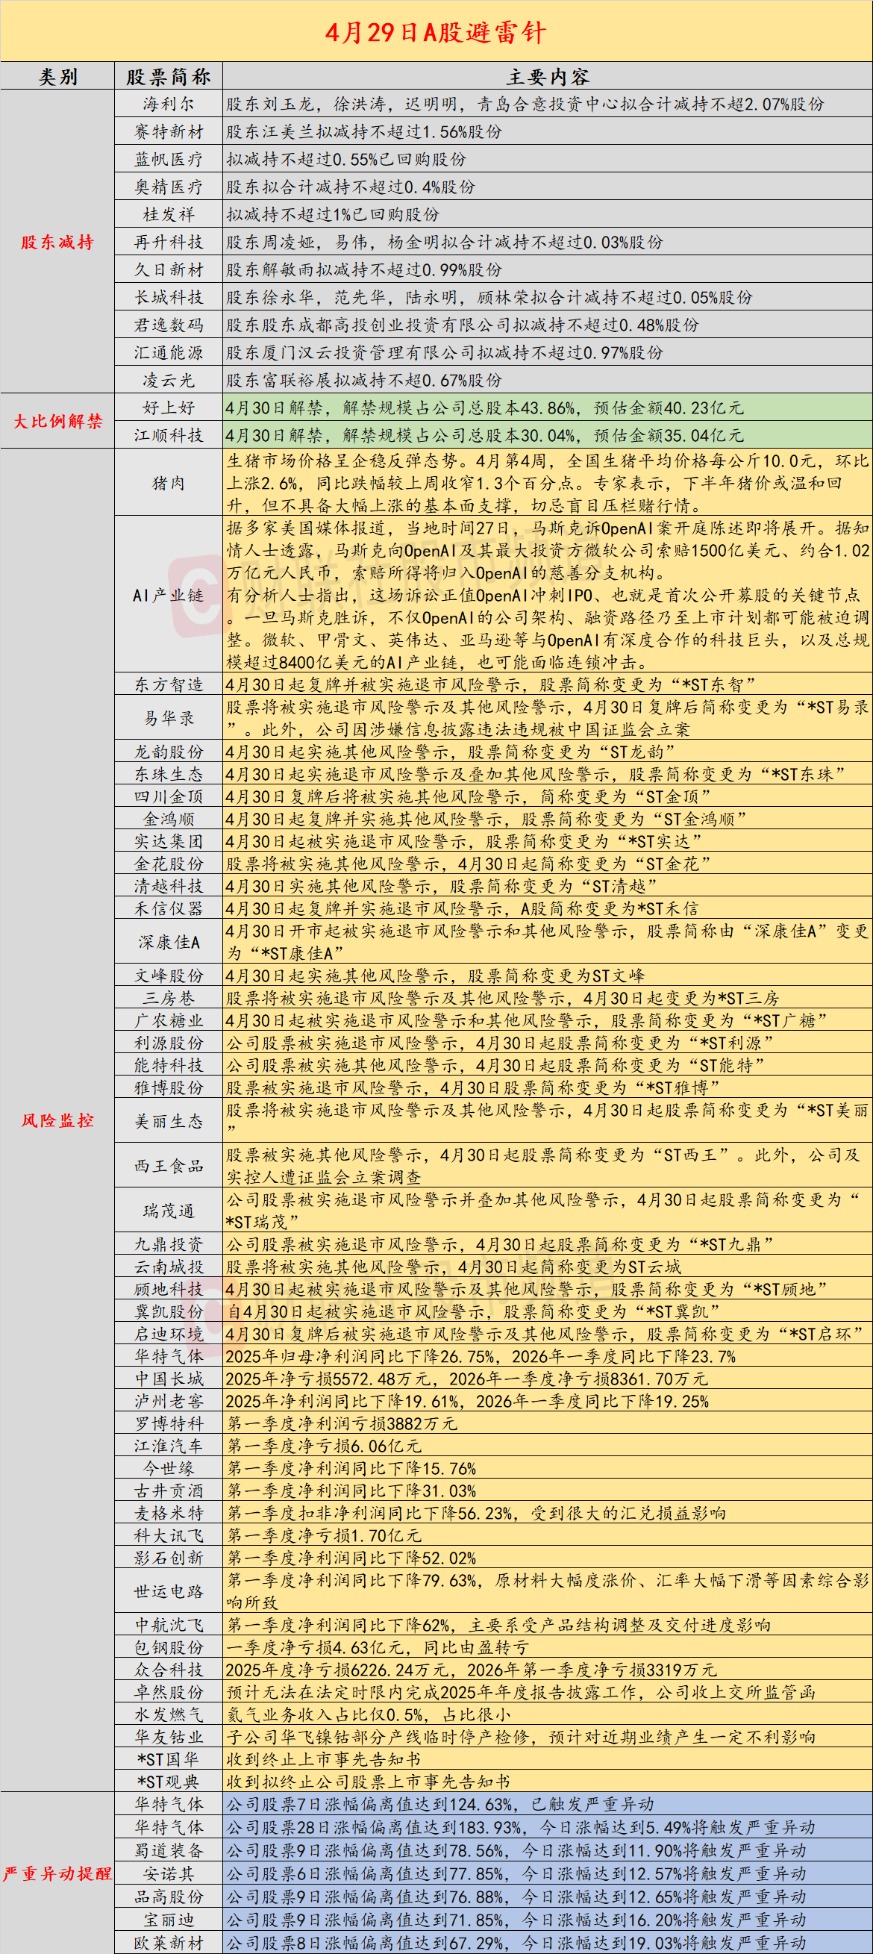
Task: Select stock name 奥精医疗
Action: (169, 187)
